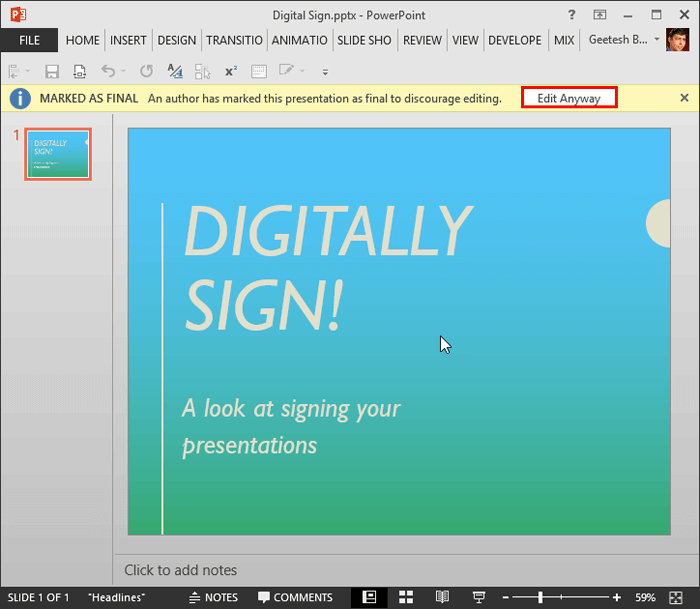Viewport: 700px width, 609px height.
Task: Open the TRANSITIONS ribbon tab
Action: (x=234, y=40)
